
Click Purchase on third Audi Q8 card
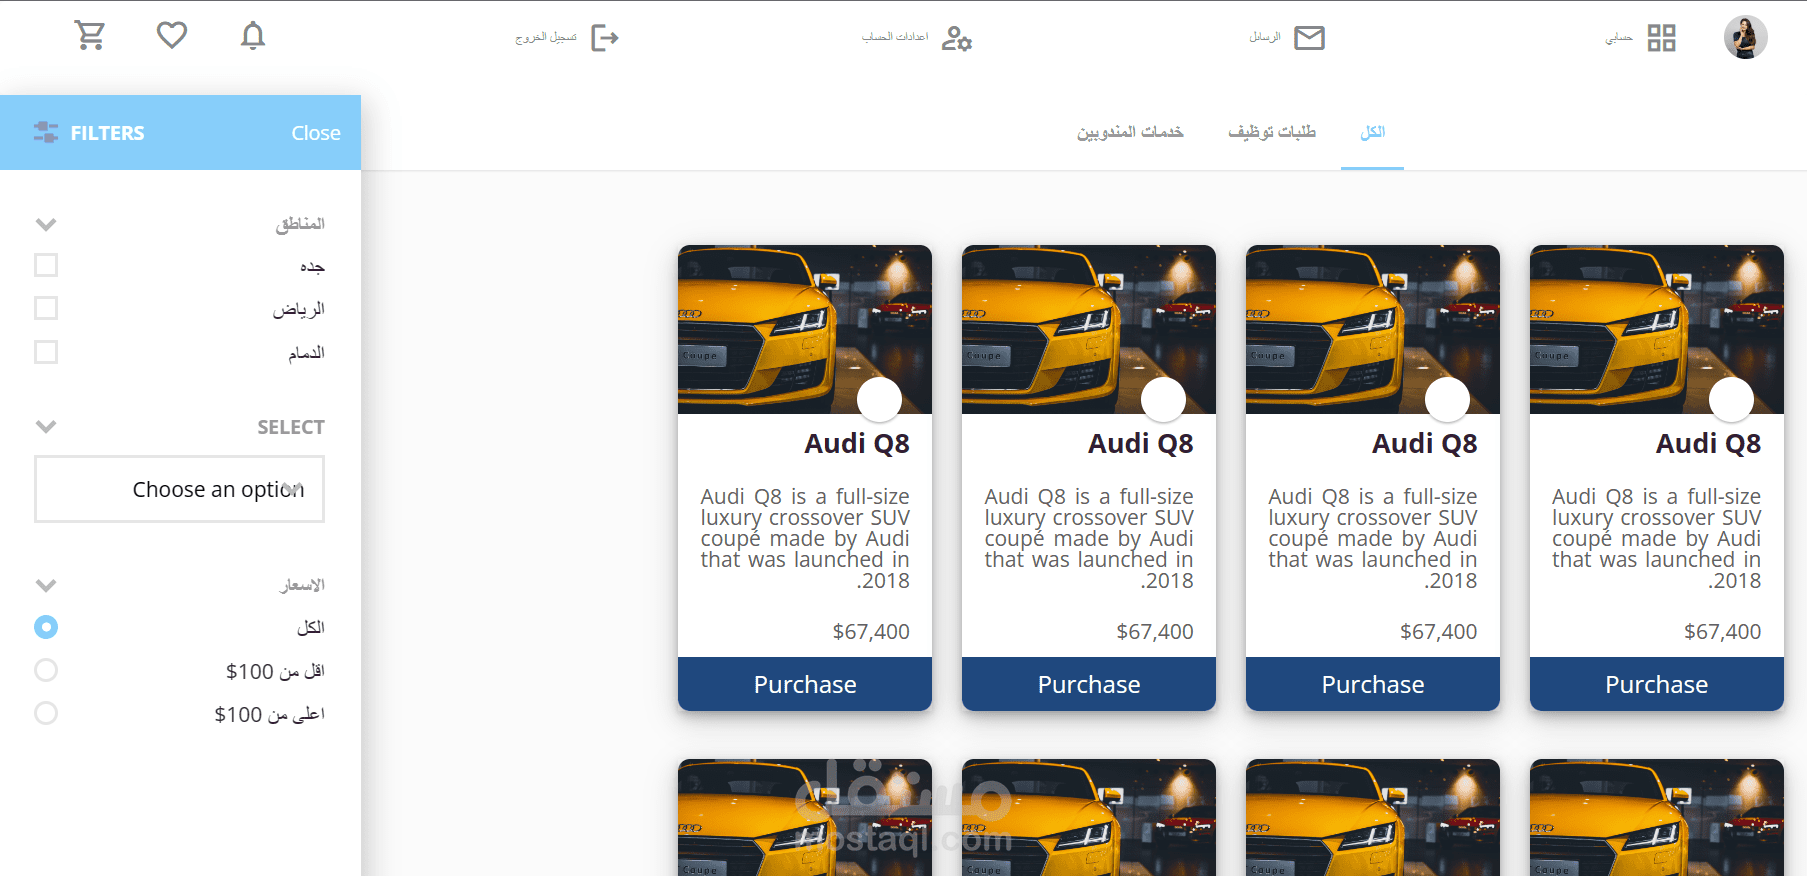1373,684
